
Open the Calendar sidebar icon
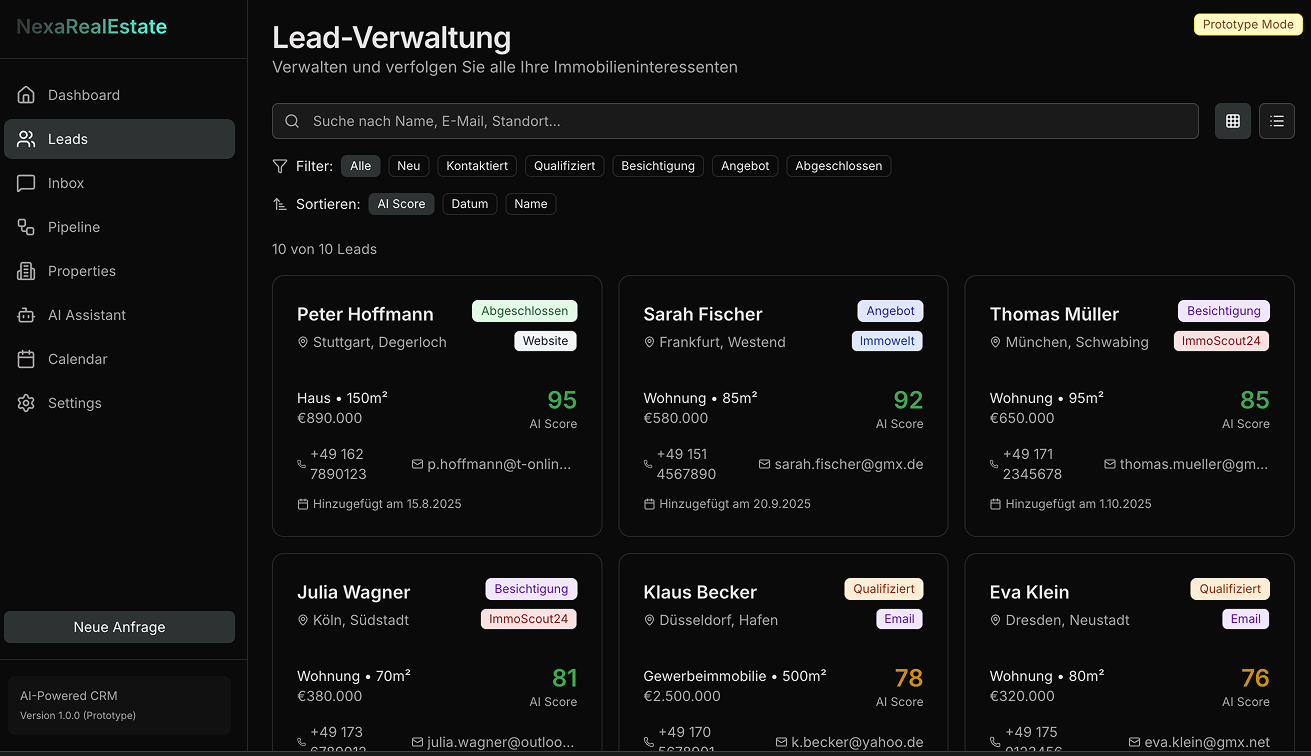tap(24, 359)
